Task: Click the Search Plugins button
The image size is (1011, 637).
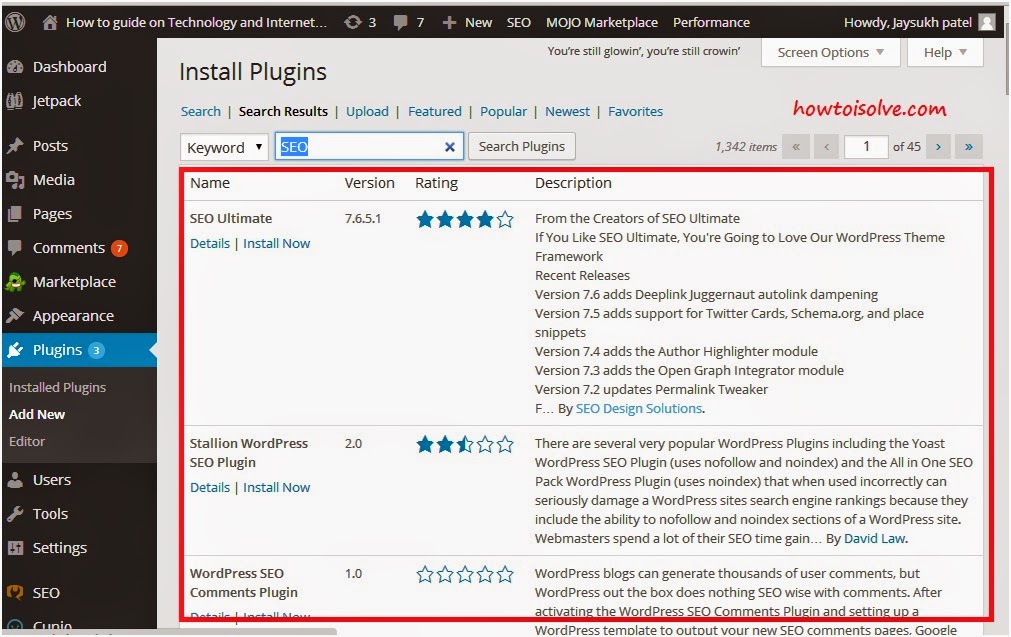Action: [x=522, y=146]
